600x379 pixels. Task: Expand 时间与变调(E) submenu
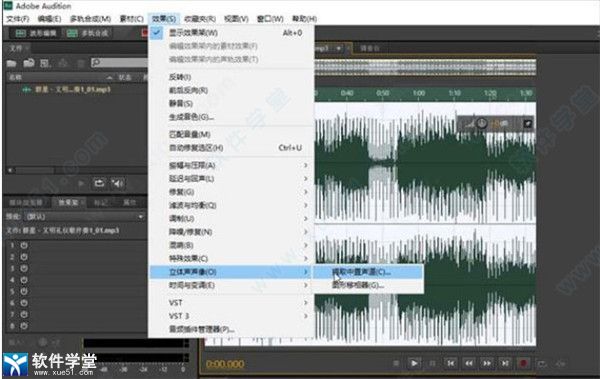pos(231,285)
